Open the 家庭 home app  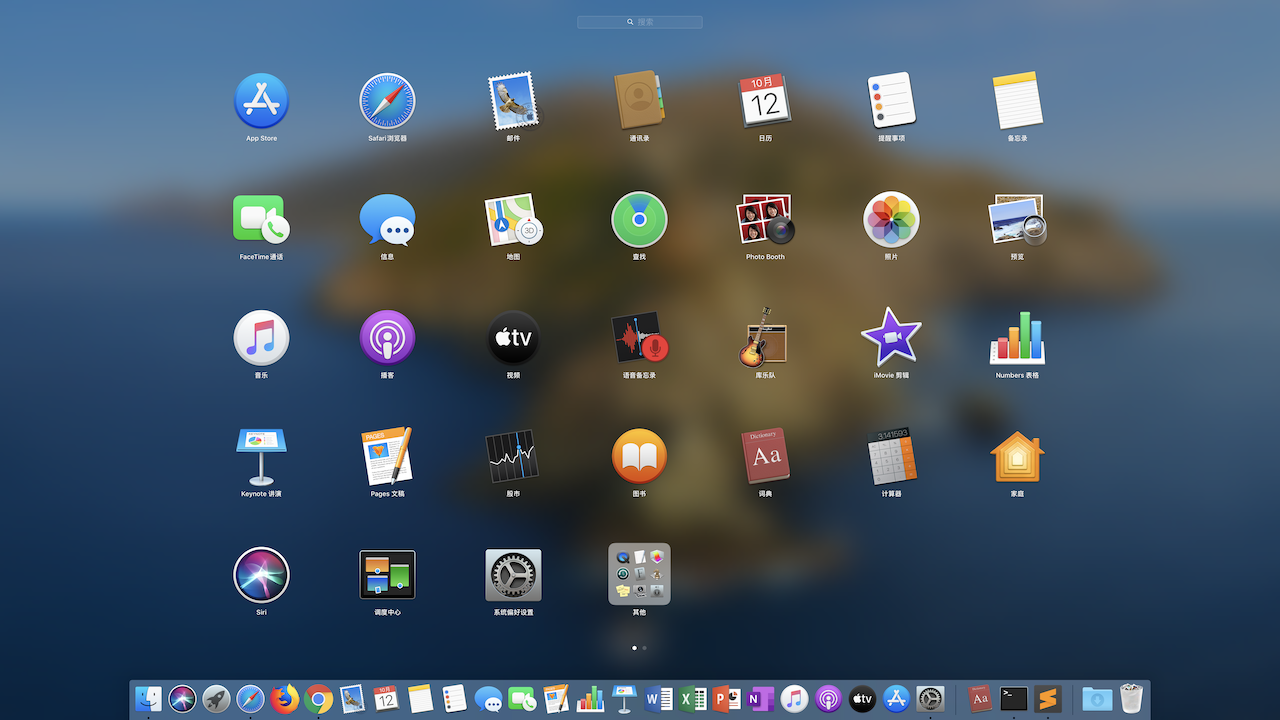coord(1017,457)
